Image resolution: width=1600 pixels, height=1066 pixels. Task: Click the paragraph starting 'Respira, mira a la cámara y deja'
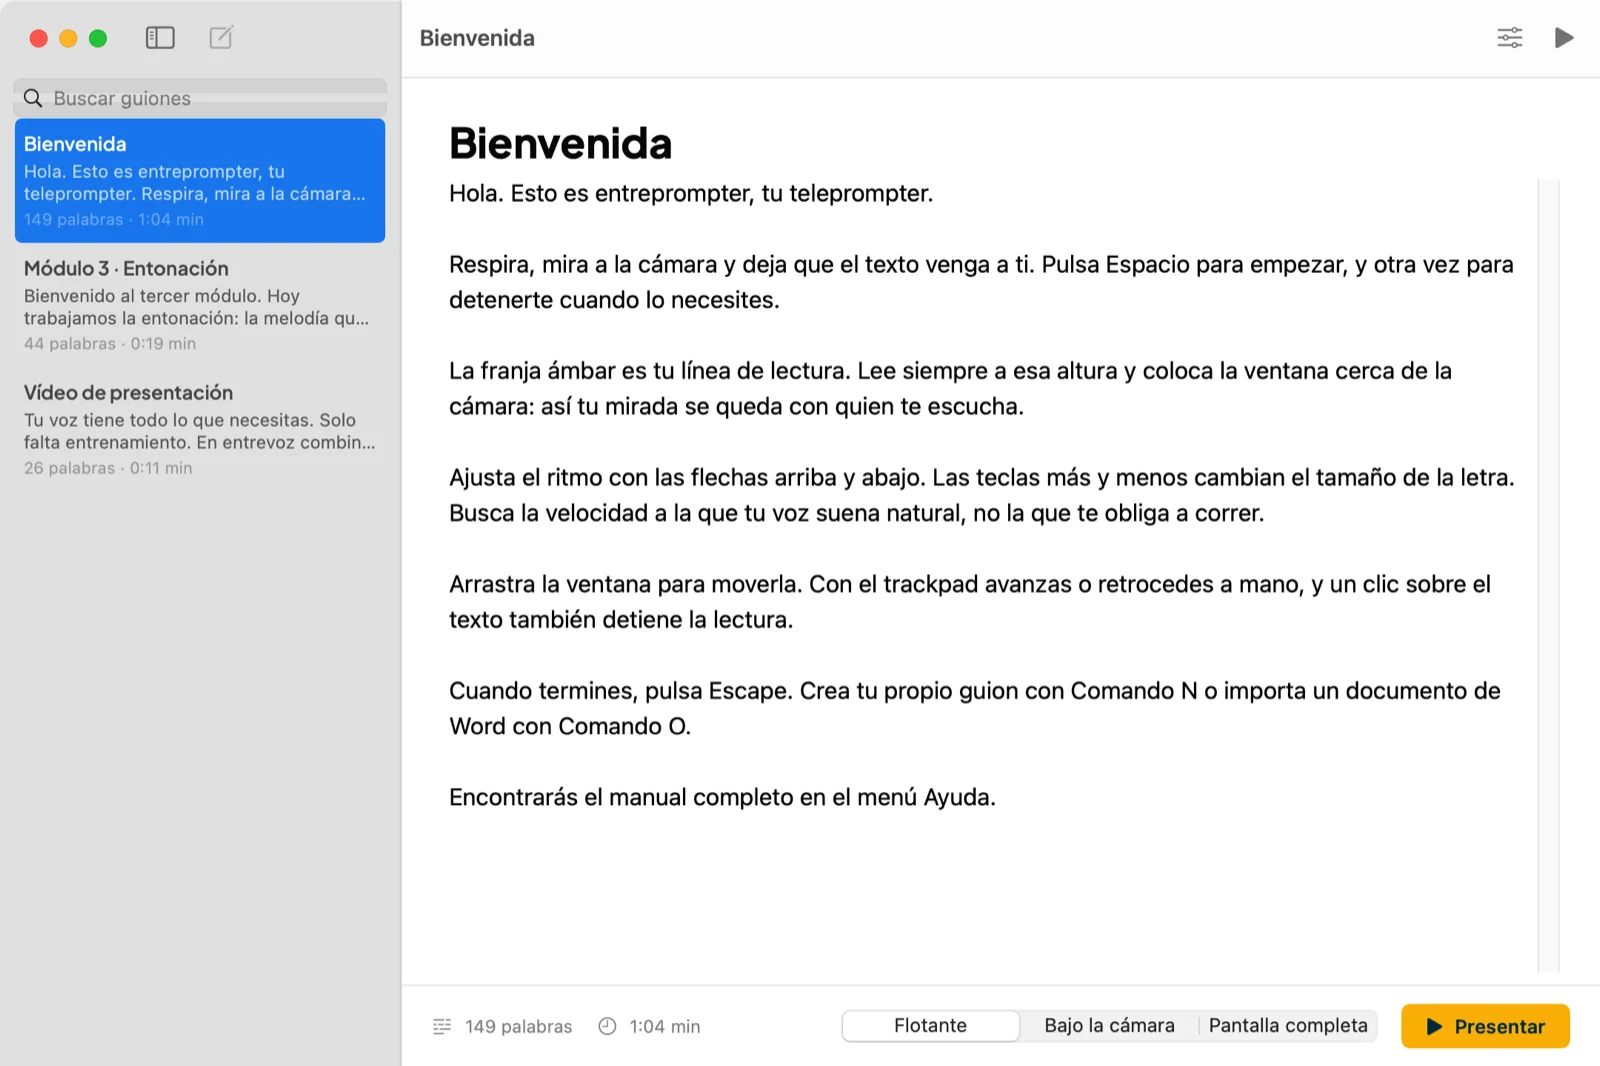coord(981,282)
